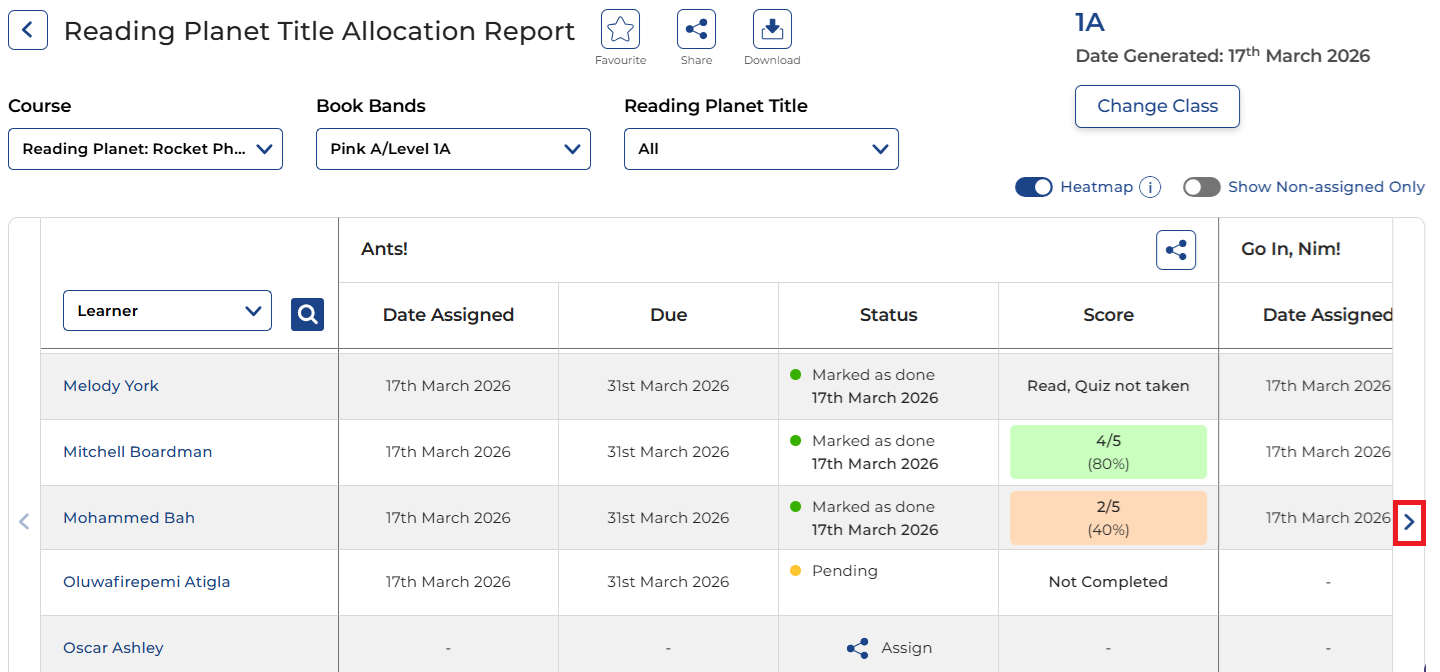Open the Course dropdown
The width and height of the screenshot is (1440, 672).
[146, 149]
